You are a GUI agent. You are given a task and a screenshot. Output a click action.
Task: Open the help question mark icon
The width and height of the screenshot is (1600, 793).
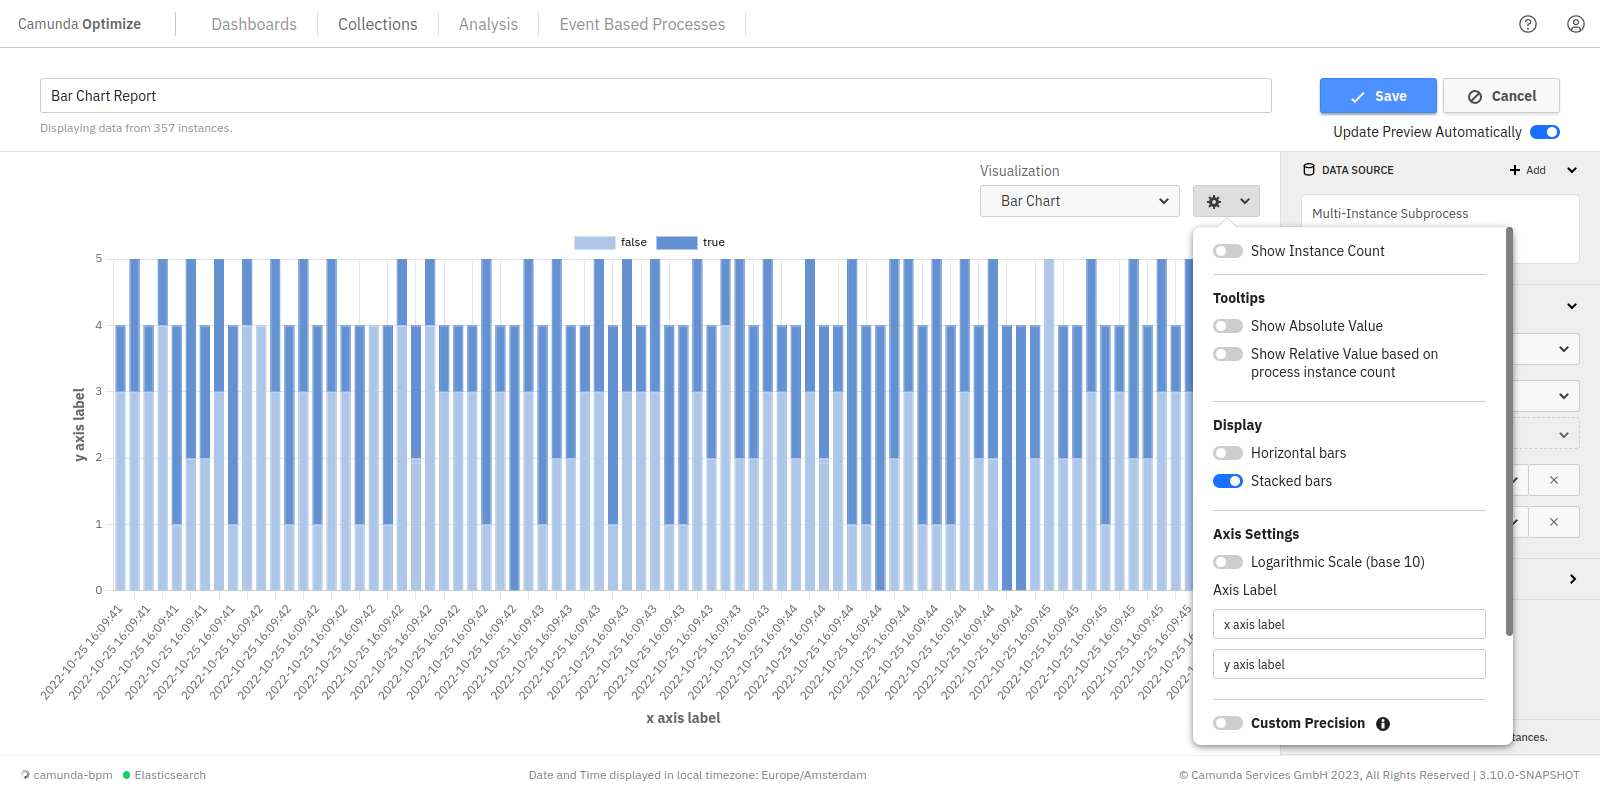pyautogui.click(x=1528, y=24)
